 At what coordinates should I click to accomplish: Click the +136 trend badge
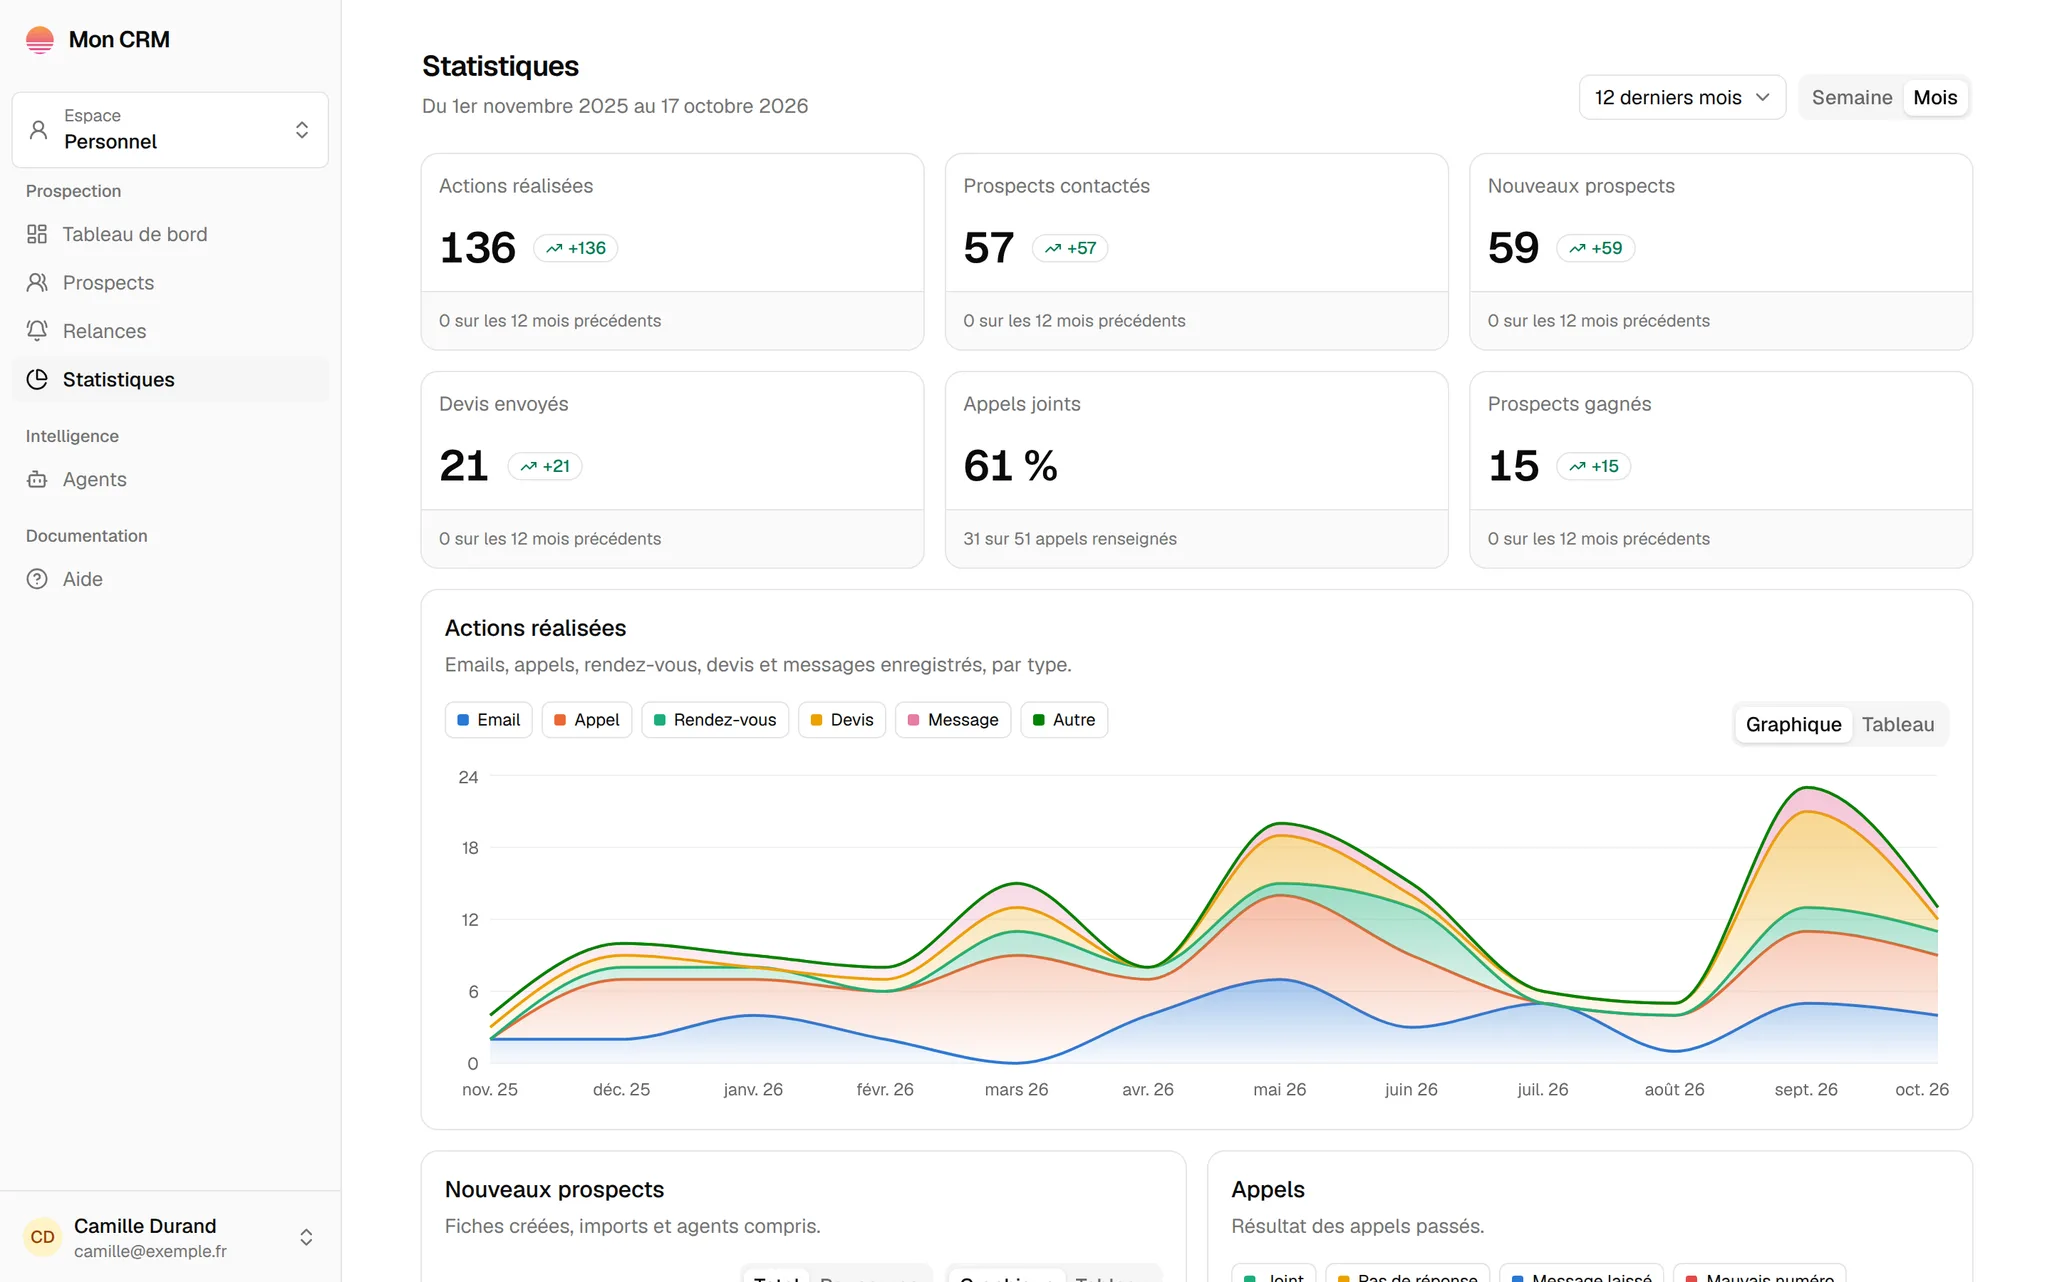click(x=576, y=248)
